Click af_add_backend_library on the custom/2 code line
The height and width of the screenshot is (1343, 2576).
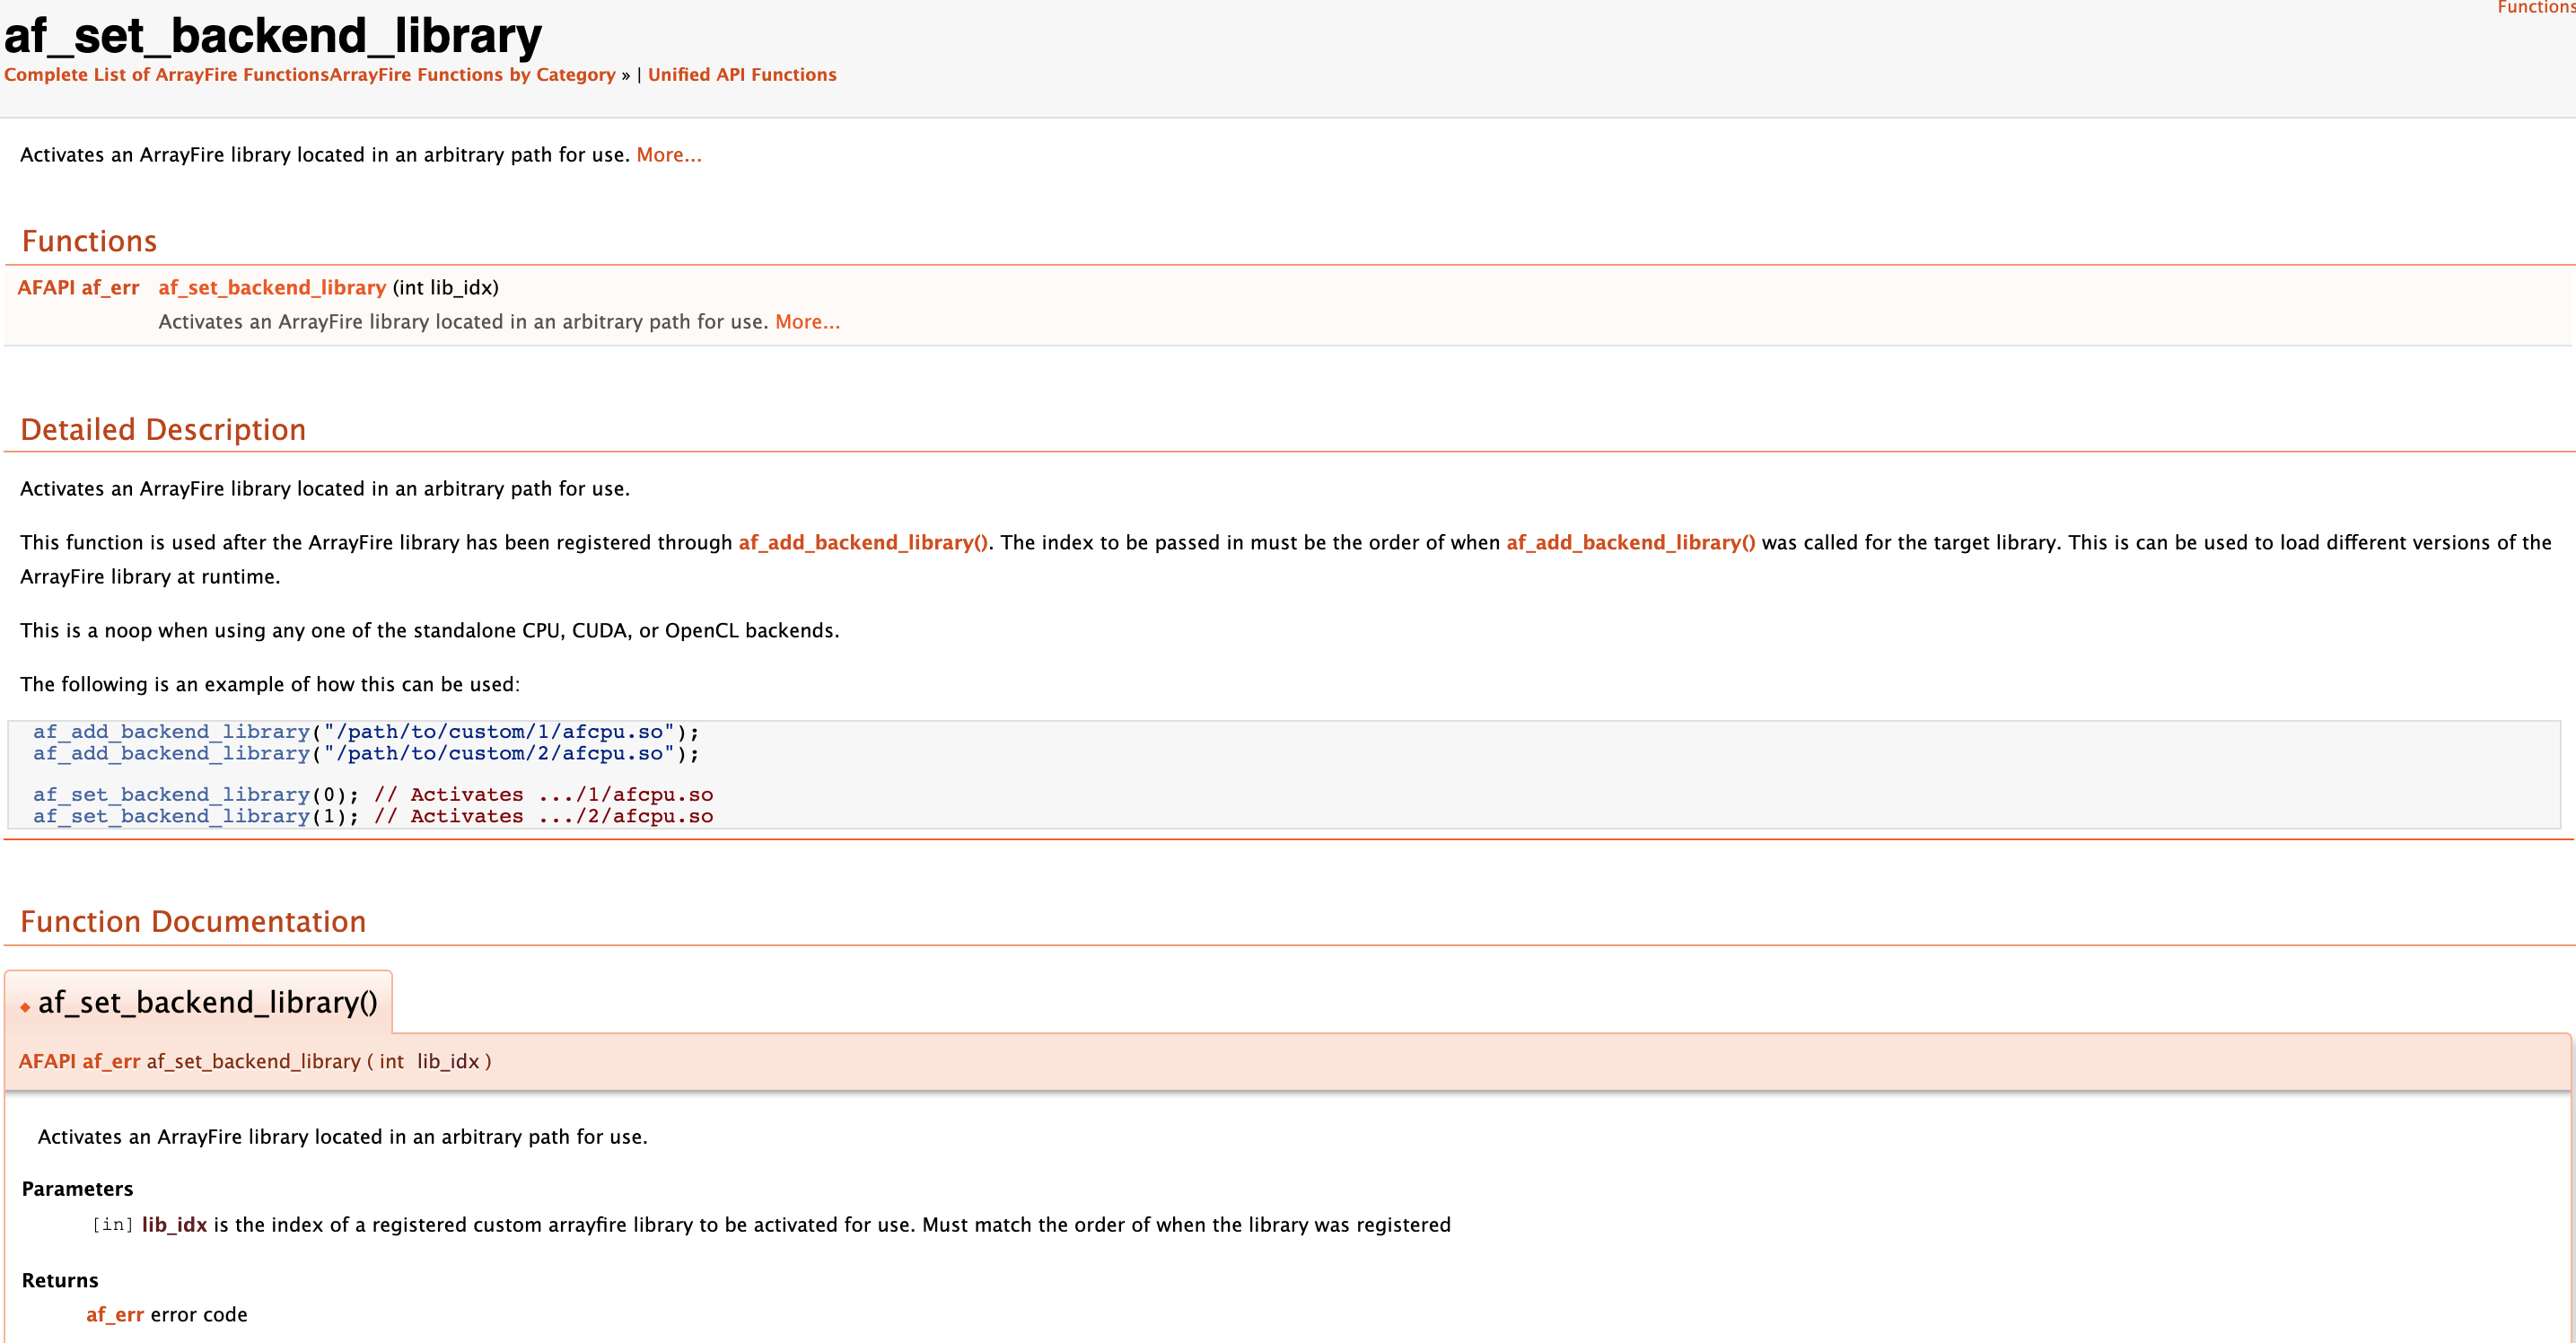[171, 754]
